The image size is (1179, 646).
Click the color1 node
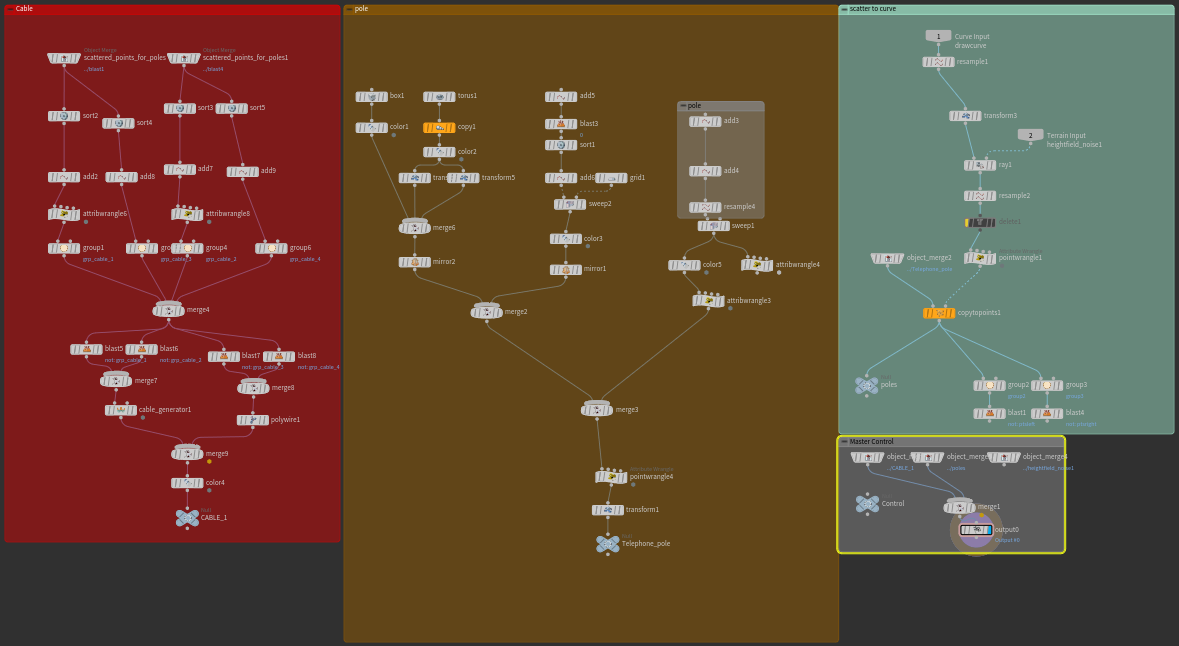(x=371, y=127)
